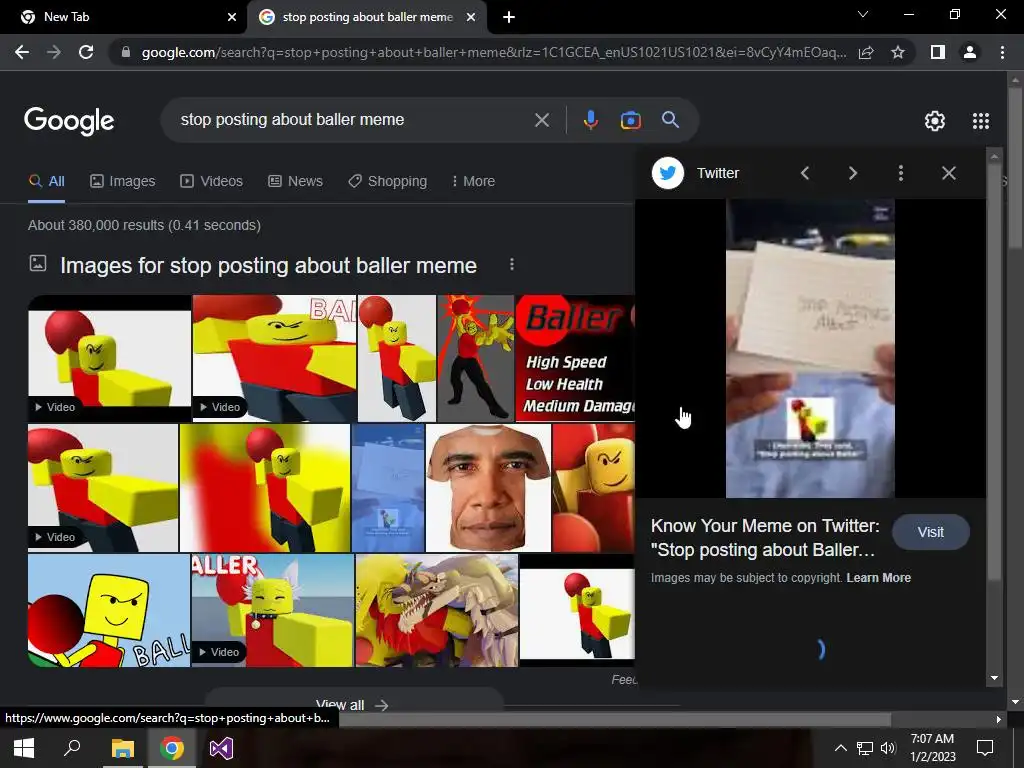This screenshot has width=1024, height=768.
Task: Open the Obama face meme thumbnail
Action: 488,488
